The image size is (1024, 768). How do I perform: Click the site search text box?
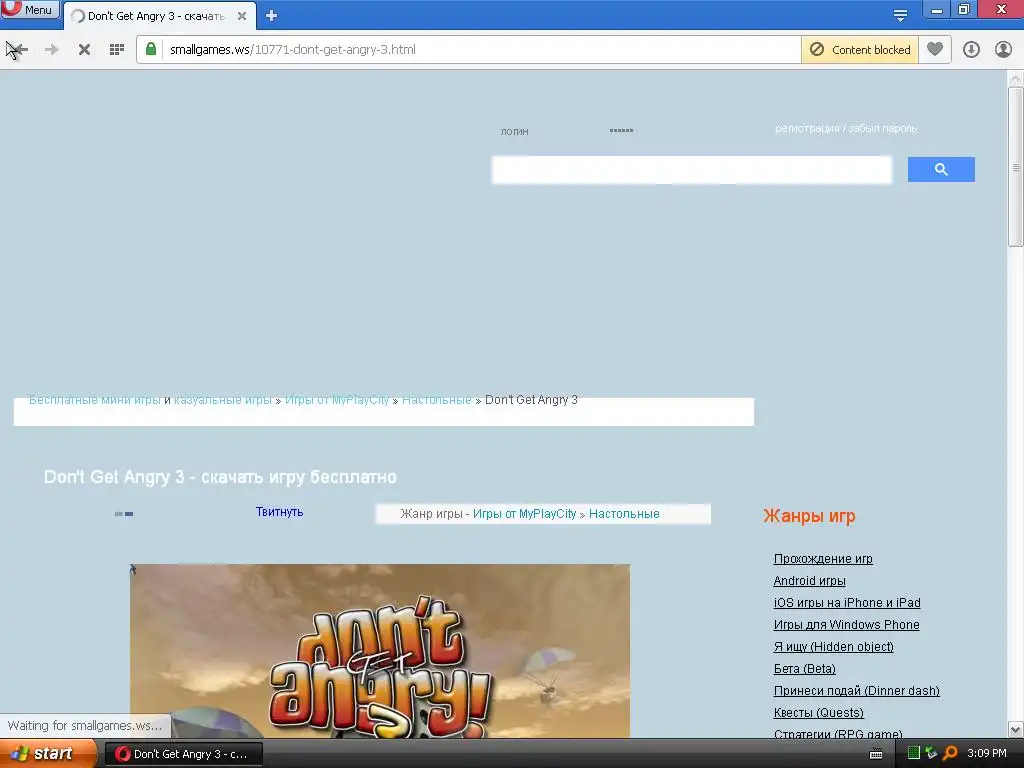click(691, 170)
